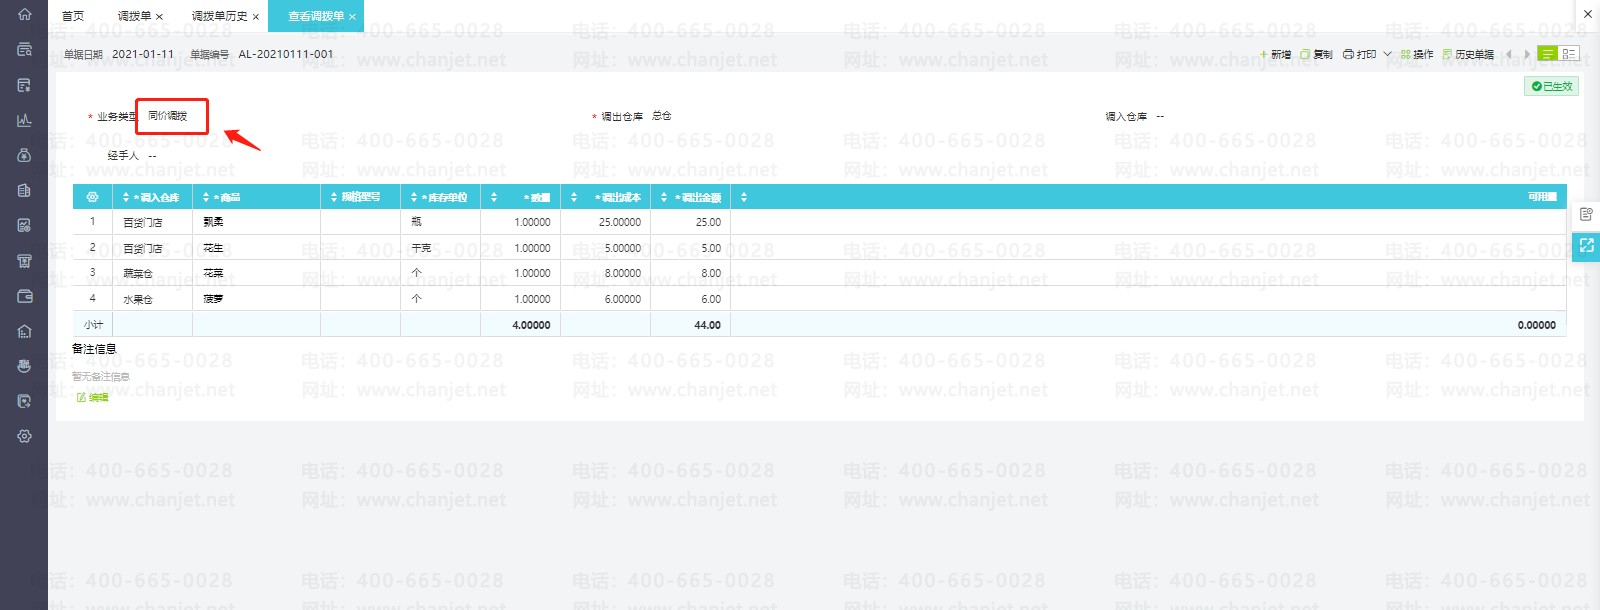Viewport: 1600px width, 610px height.
Task: Select the 查看调拨单 tab
Action: tap(316, 16)
